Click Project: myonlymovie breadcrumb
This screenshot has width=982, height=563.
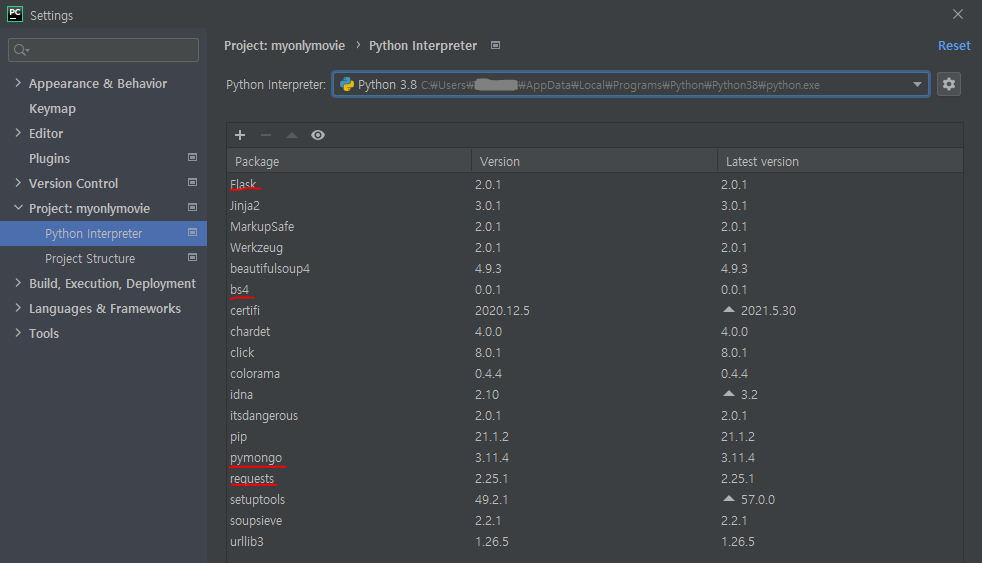click(284, 46)
